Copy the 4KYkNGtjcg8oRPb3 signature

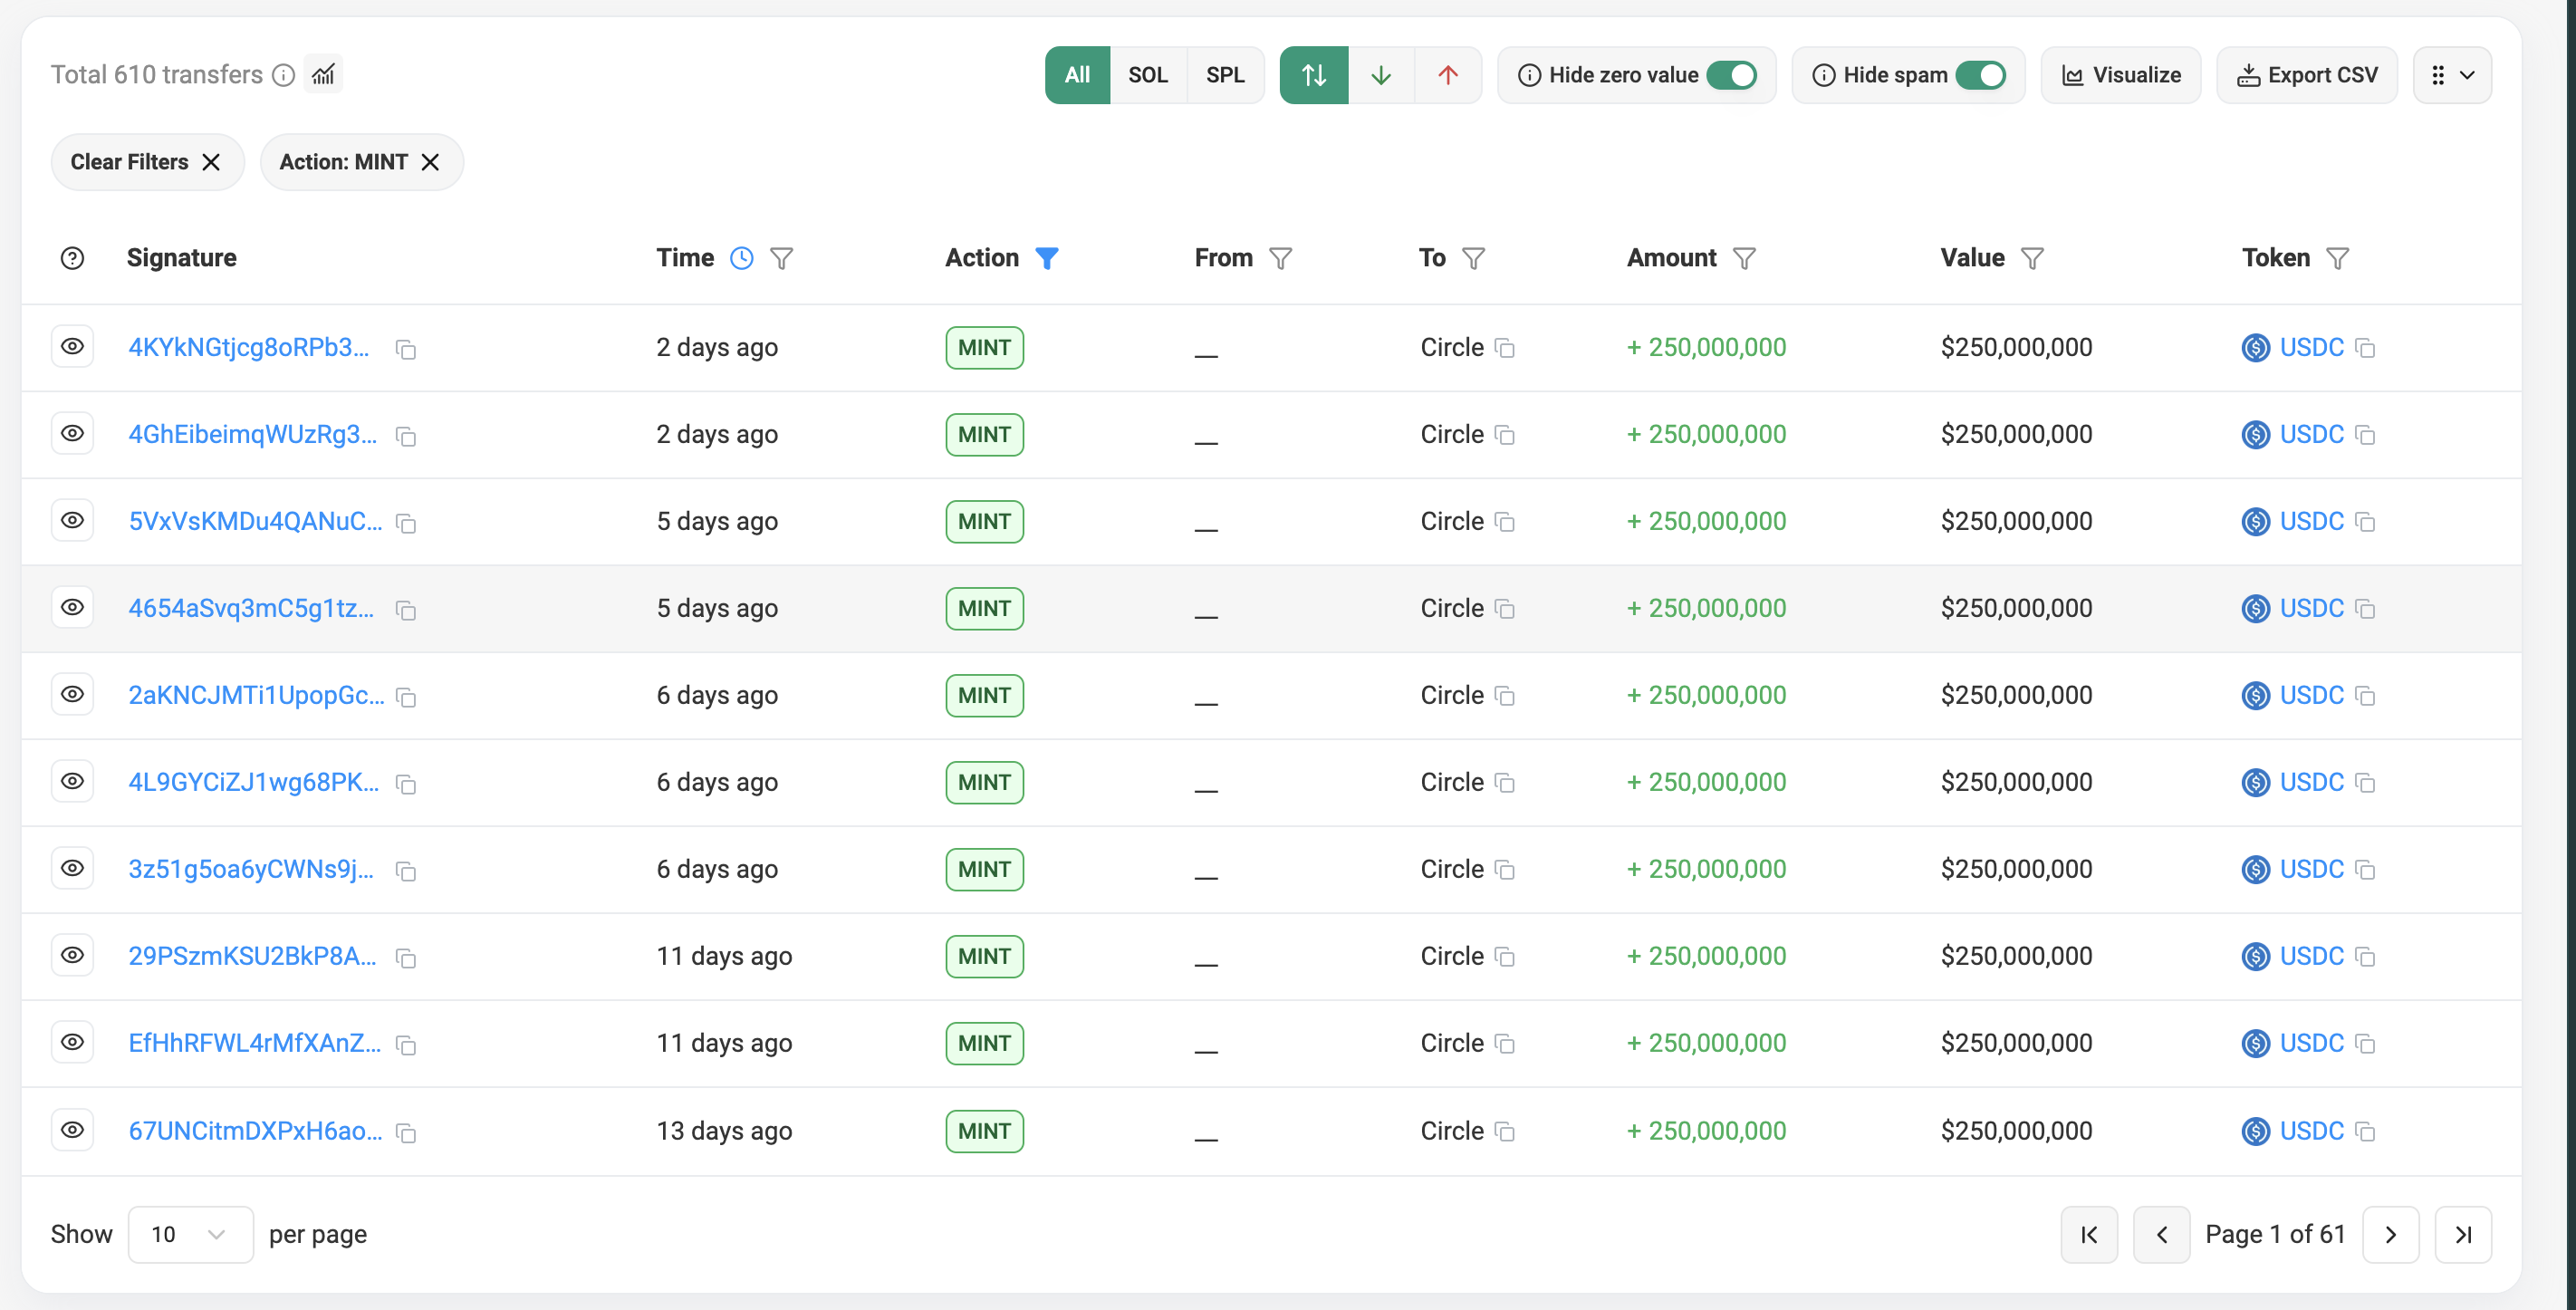pos(406,349)
